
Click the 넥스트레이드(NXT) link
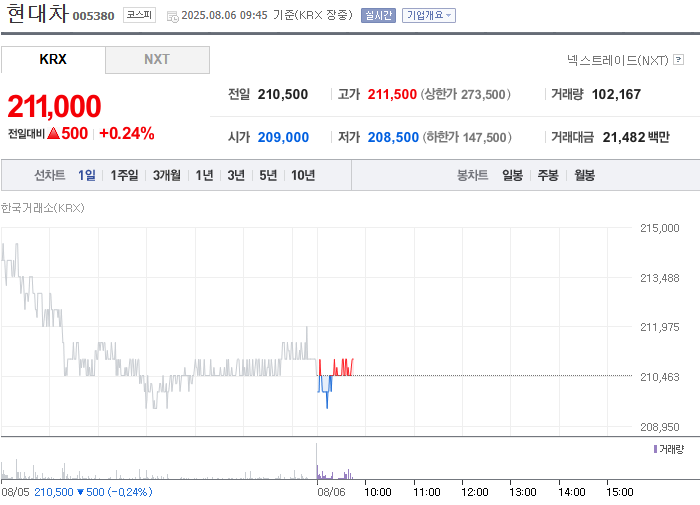pyautogui.click(x=617, y=60)
